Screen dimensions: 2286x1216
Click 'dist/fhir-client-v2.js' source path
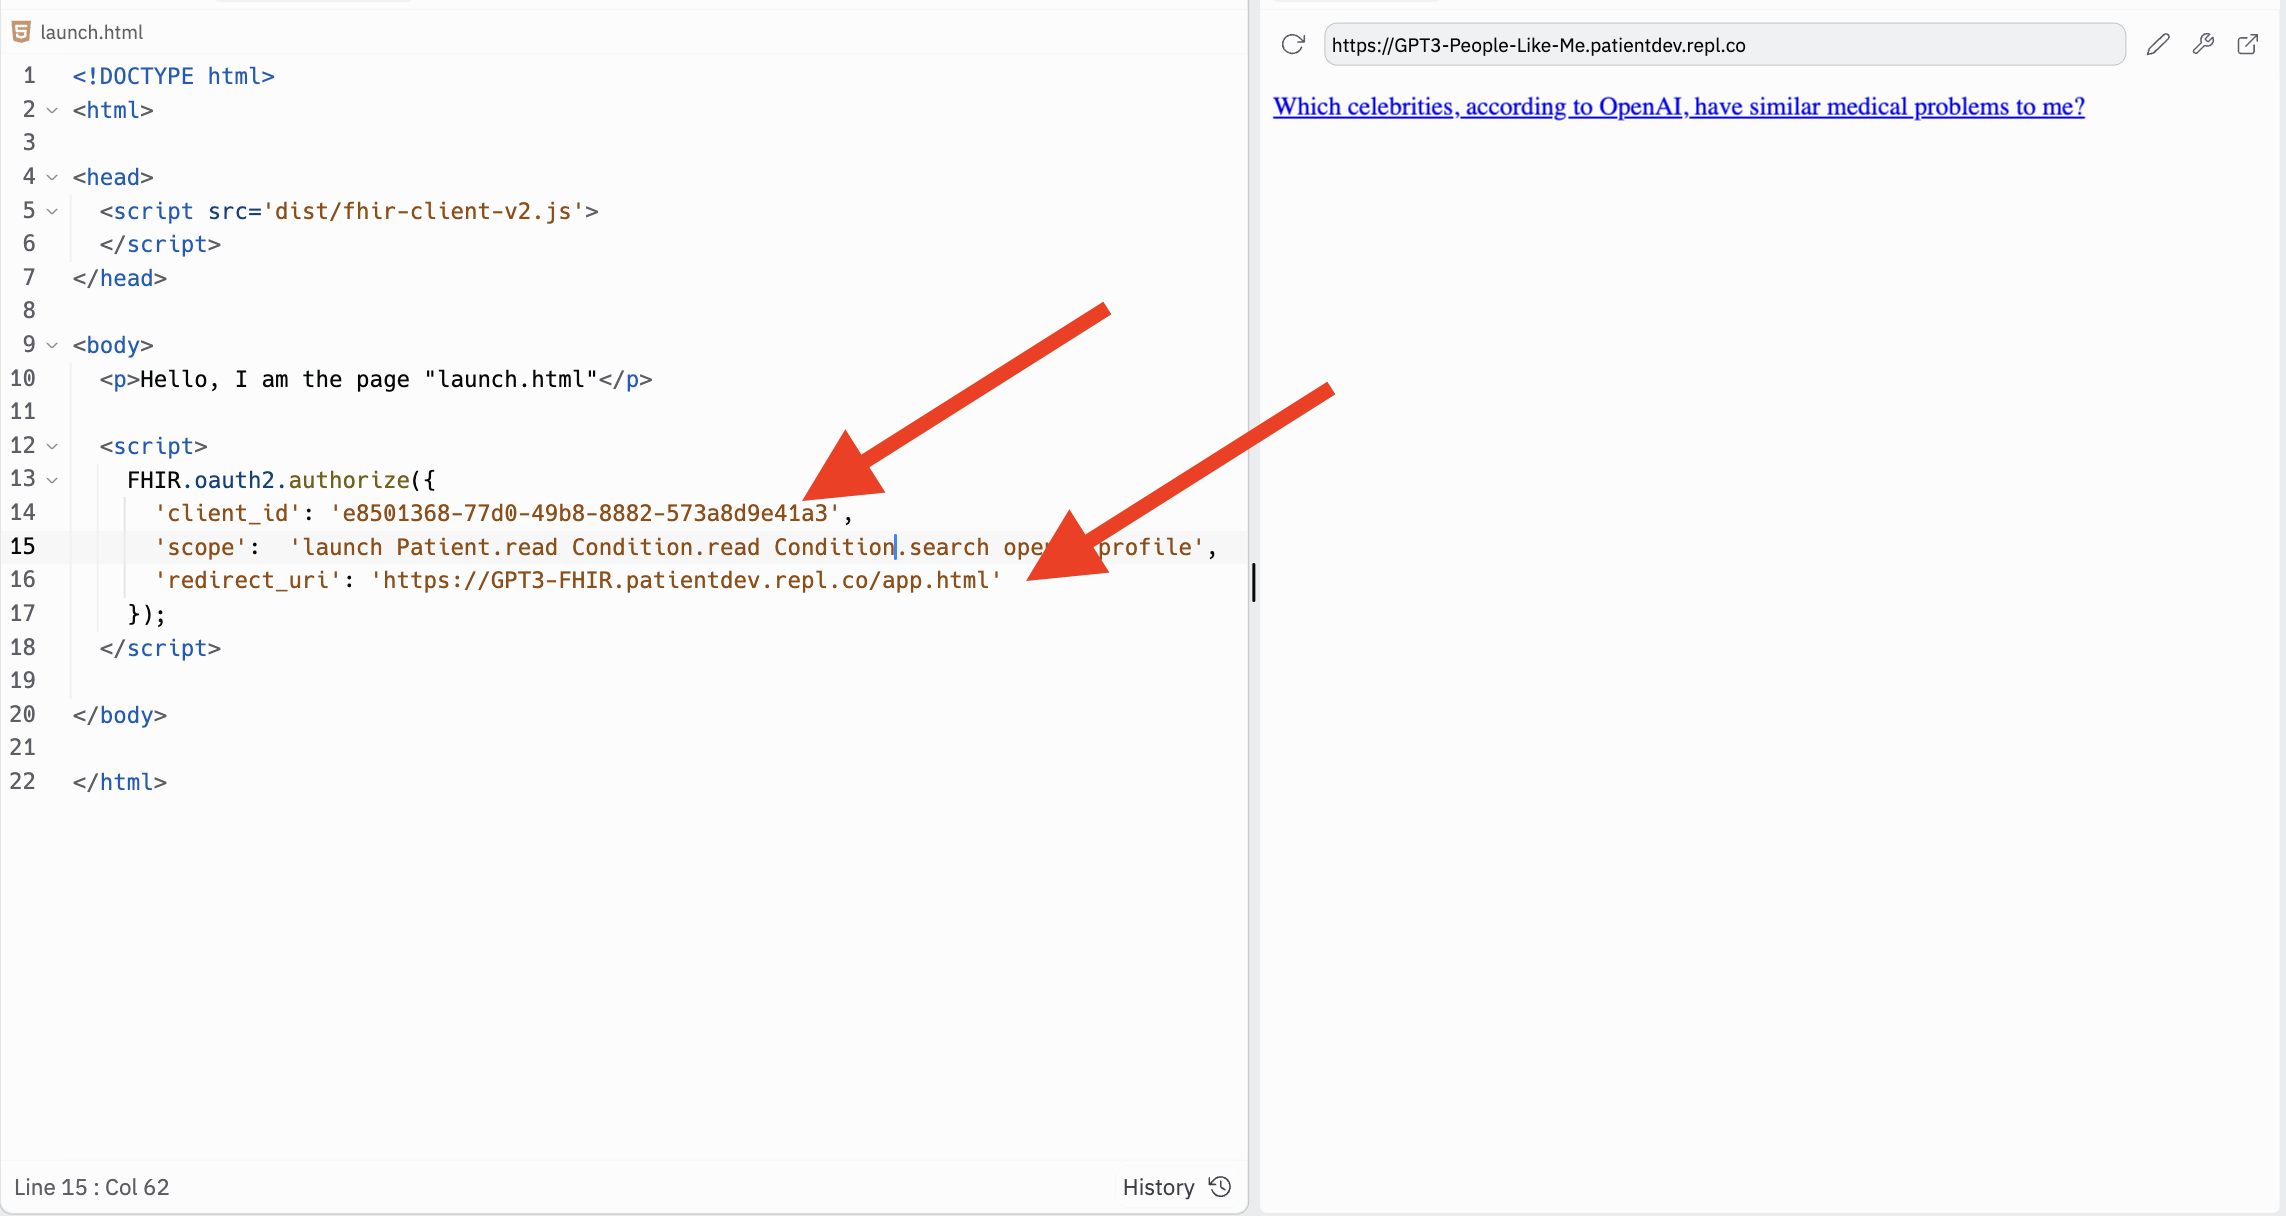423,211
